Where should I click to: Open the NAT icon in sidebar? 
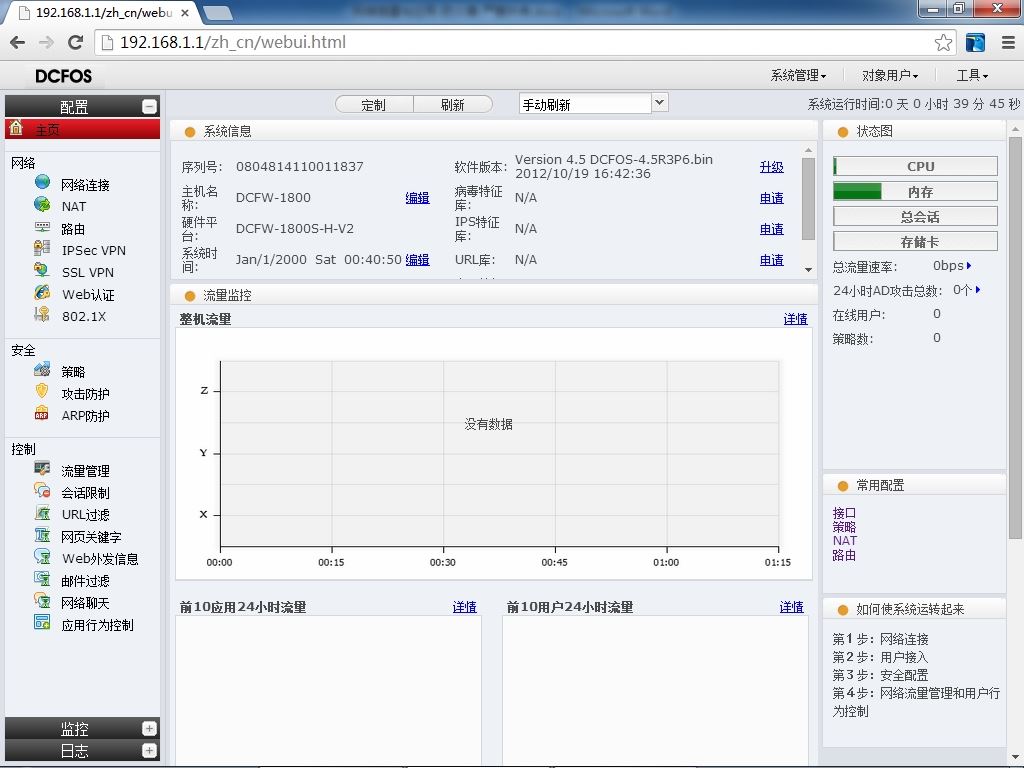(42, 204)
